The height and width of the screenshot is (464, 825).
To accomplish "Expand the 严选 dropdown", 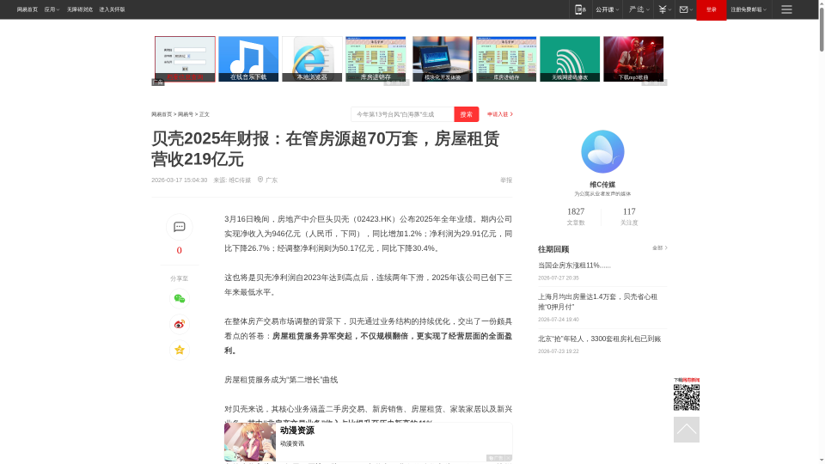I will (639, 9).
